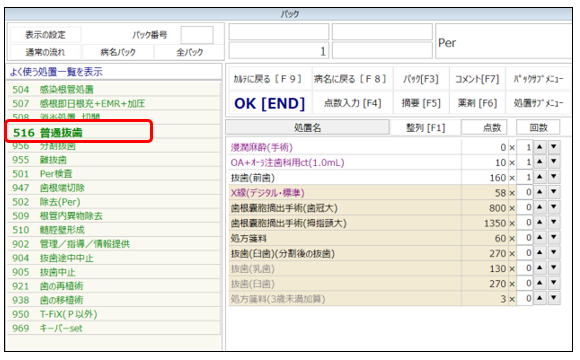
Task: Select pack 902 管理／指導／情報提供
Action: pyautogui.click(x=114, y=244)
